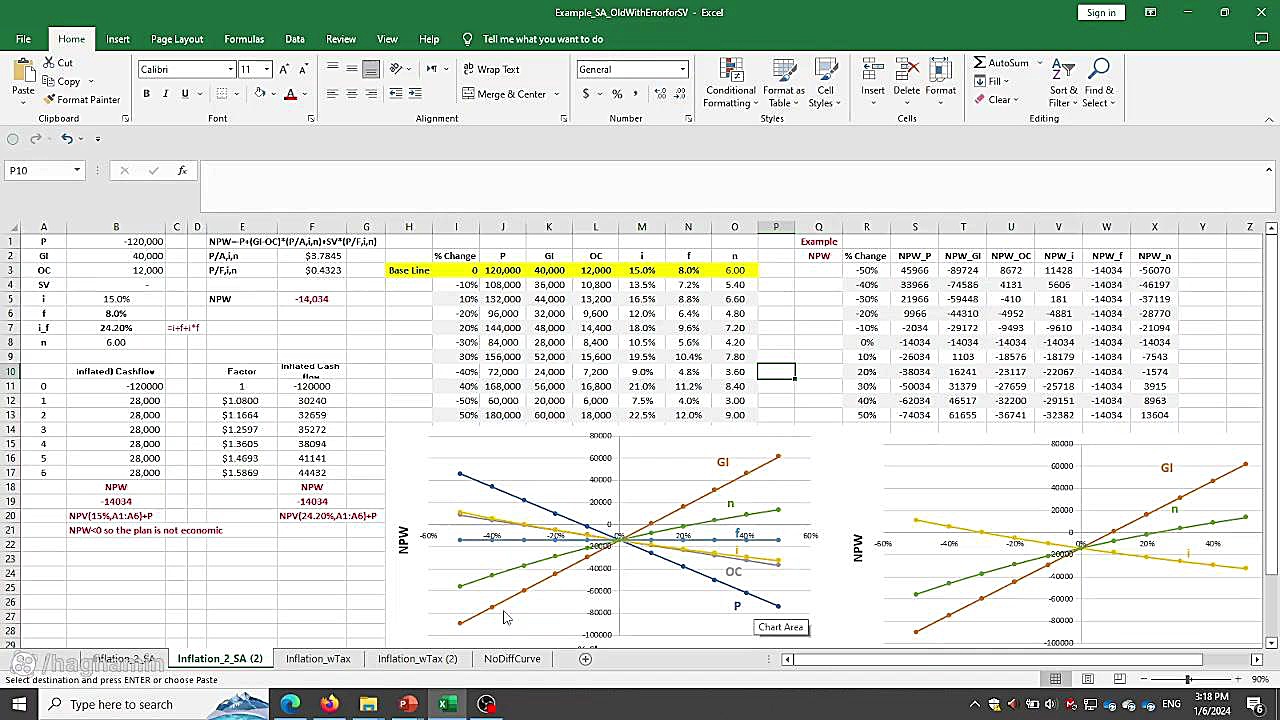Click the Sign in button
This screenshot has height=720, width=1280.
1101,13
